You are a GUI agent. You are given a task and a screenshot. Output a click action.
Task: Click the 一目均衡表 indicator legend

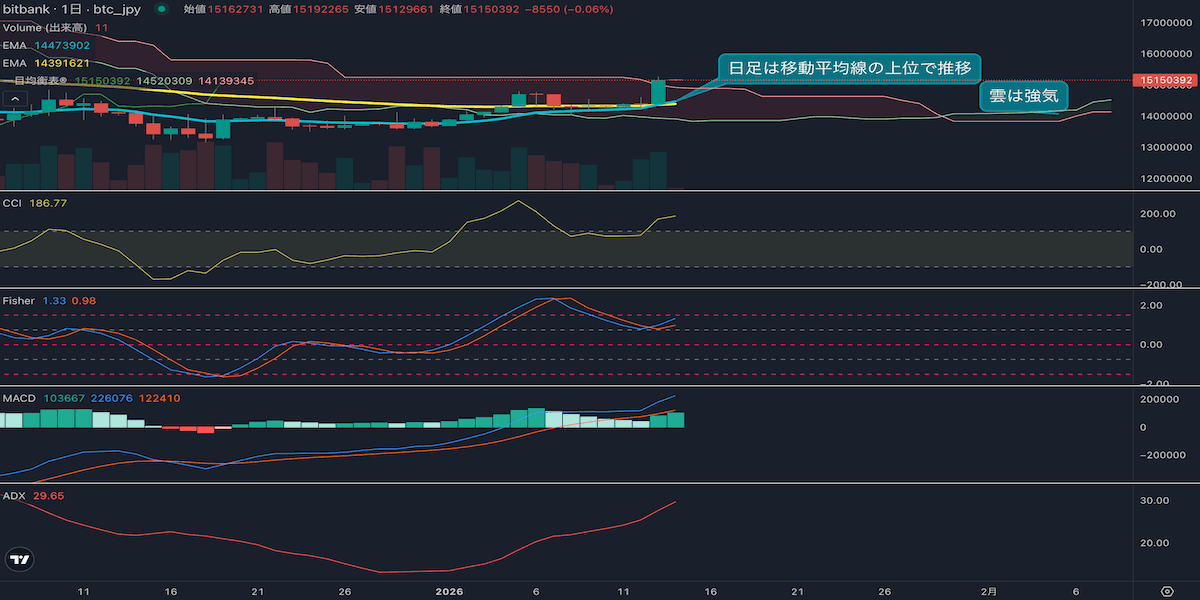40,80
